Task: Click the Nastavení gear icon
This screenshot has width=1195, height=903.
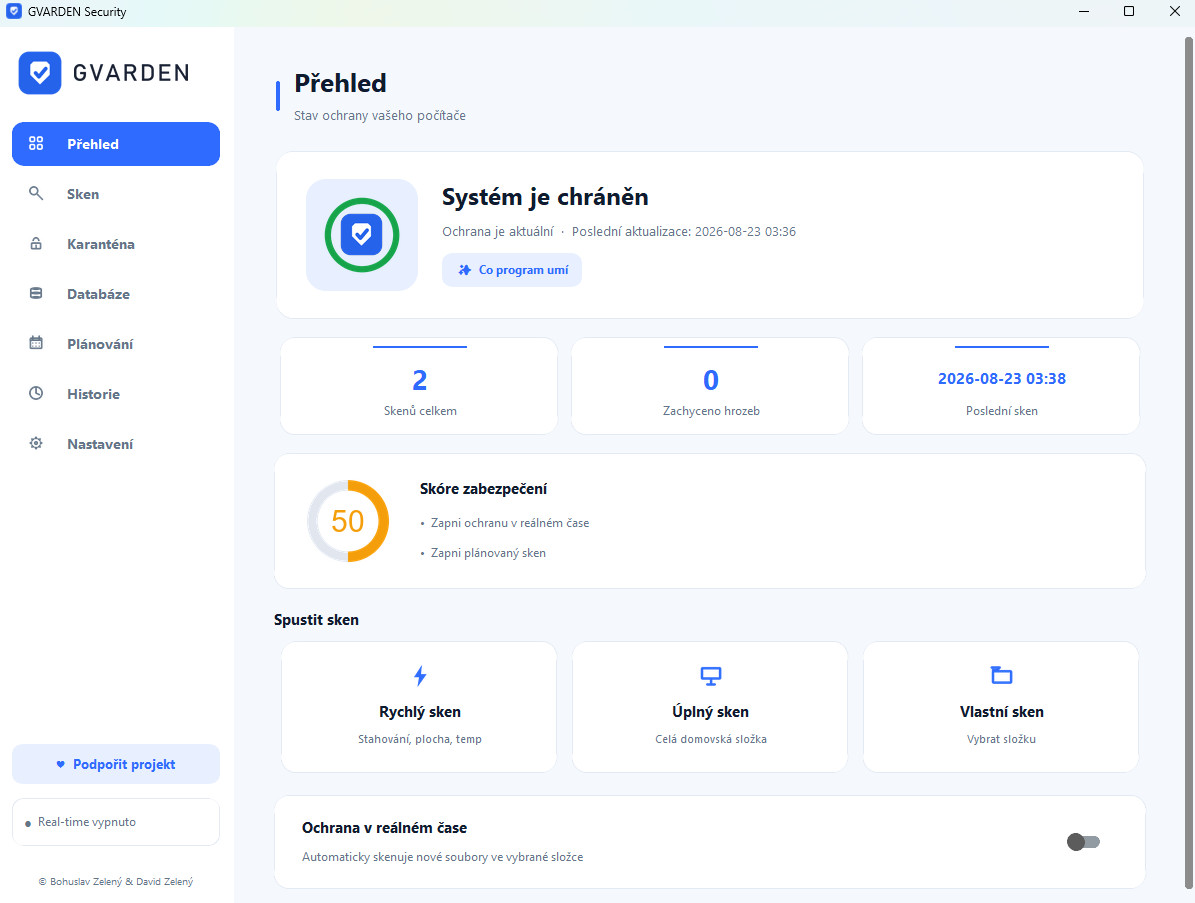Action: 36,443
